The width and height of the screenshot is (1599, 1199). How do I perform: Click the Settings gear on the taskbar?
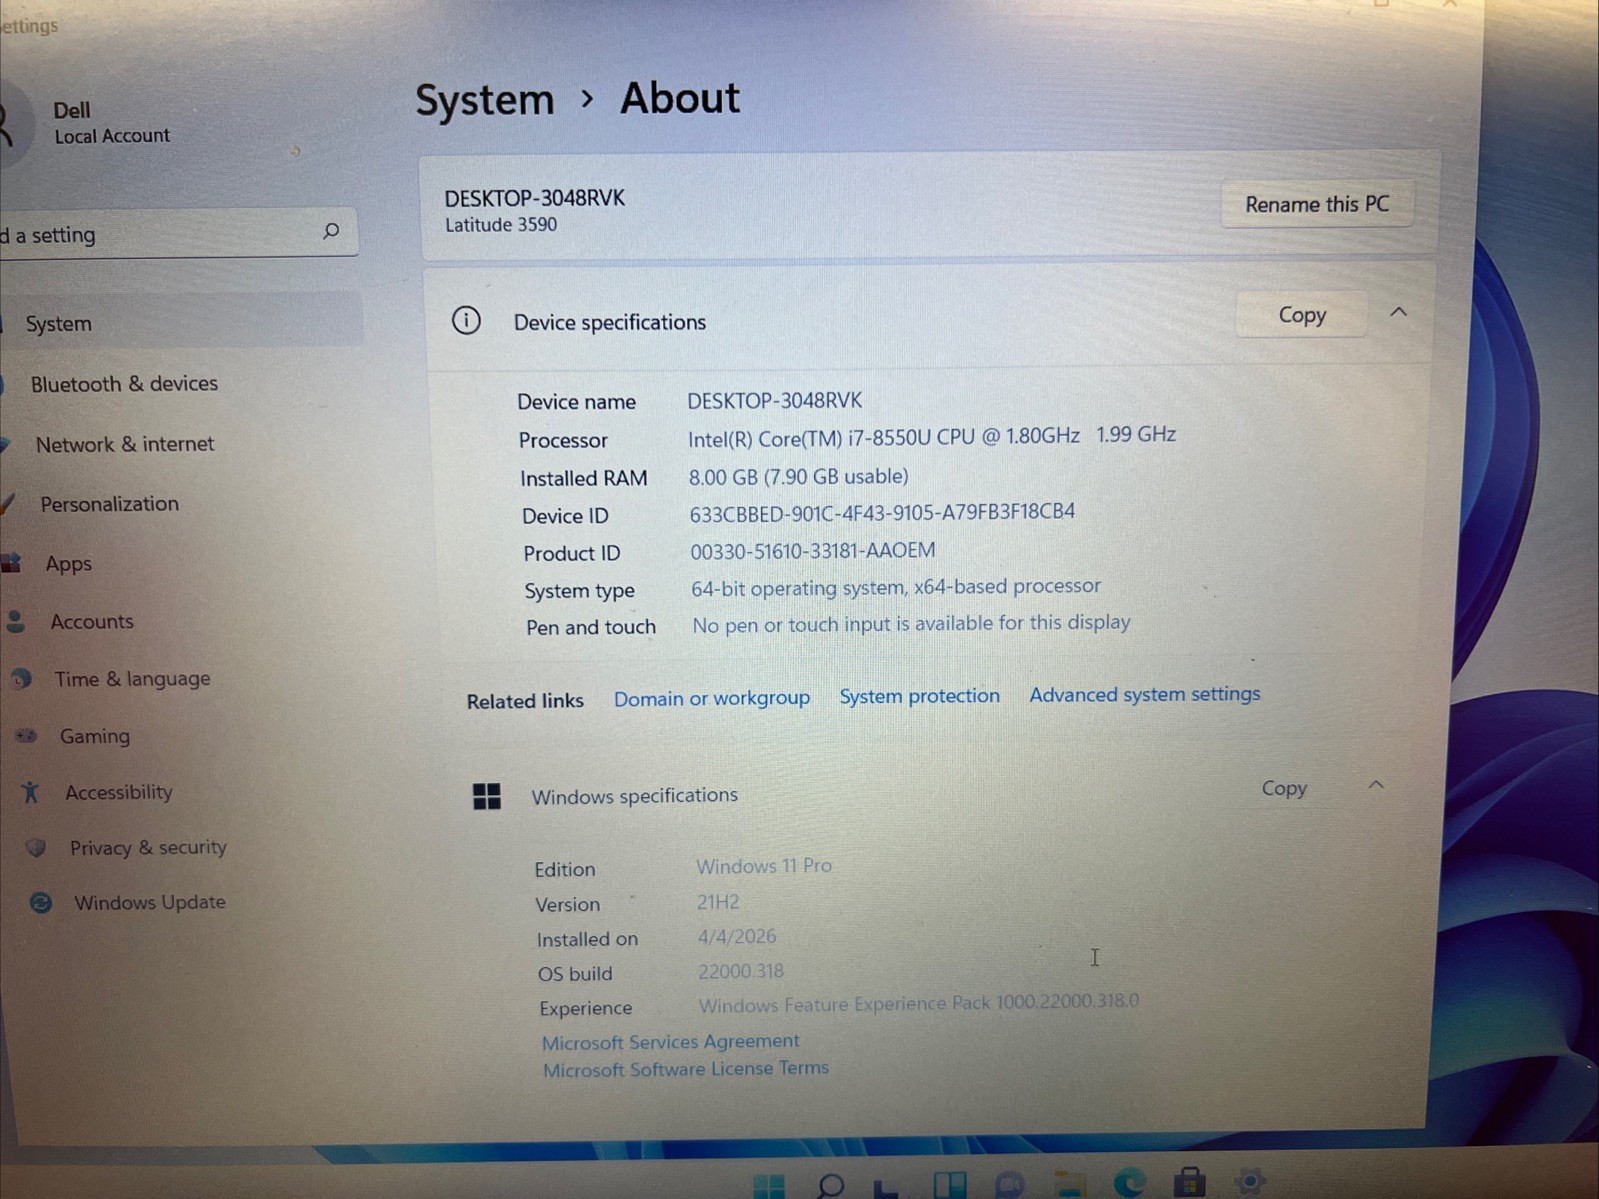pyautogui.click(x=1249, y=1181)
